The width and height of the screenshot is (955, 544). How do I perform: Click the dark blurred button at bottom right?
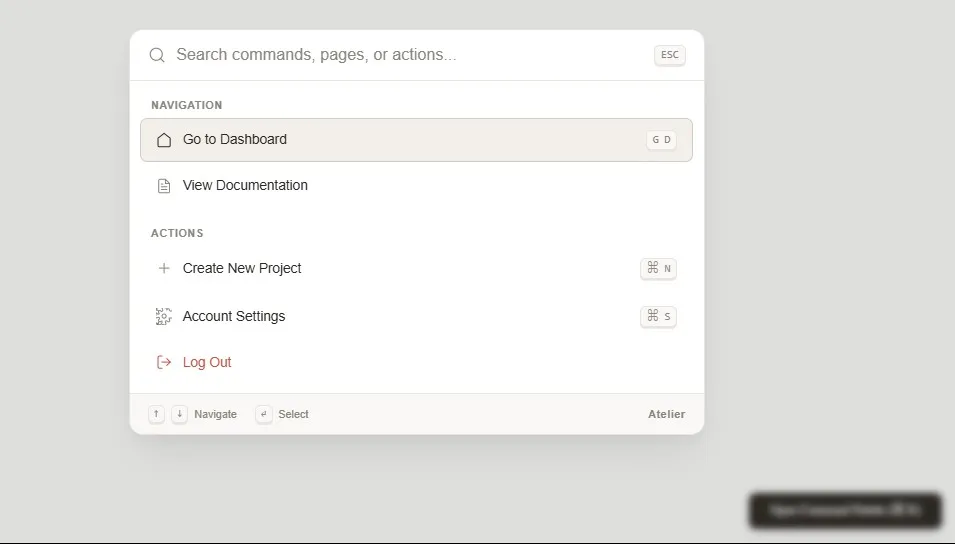845,510
